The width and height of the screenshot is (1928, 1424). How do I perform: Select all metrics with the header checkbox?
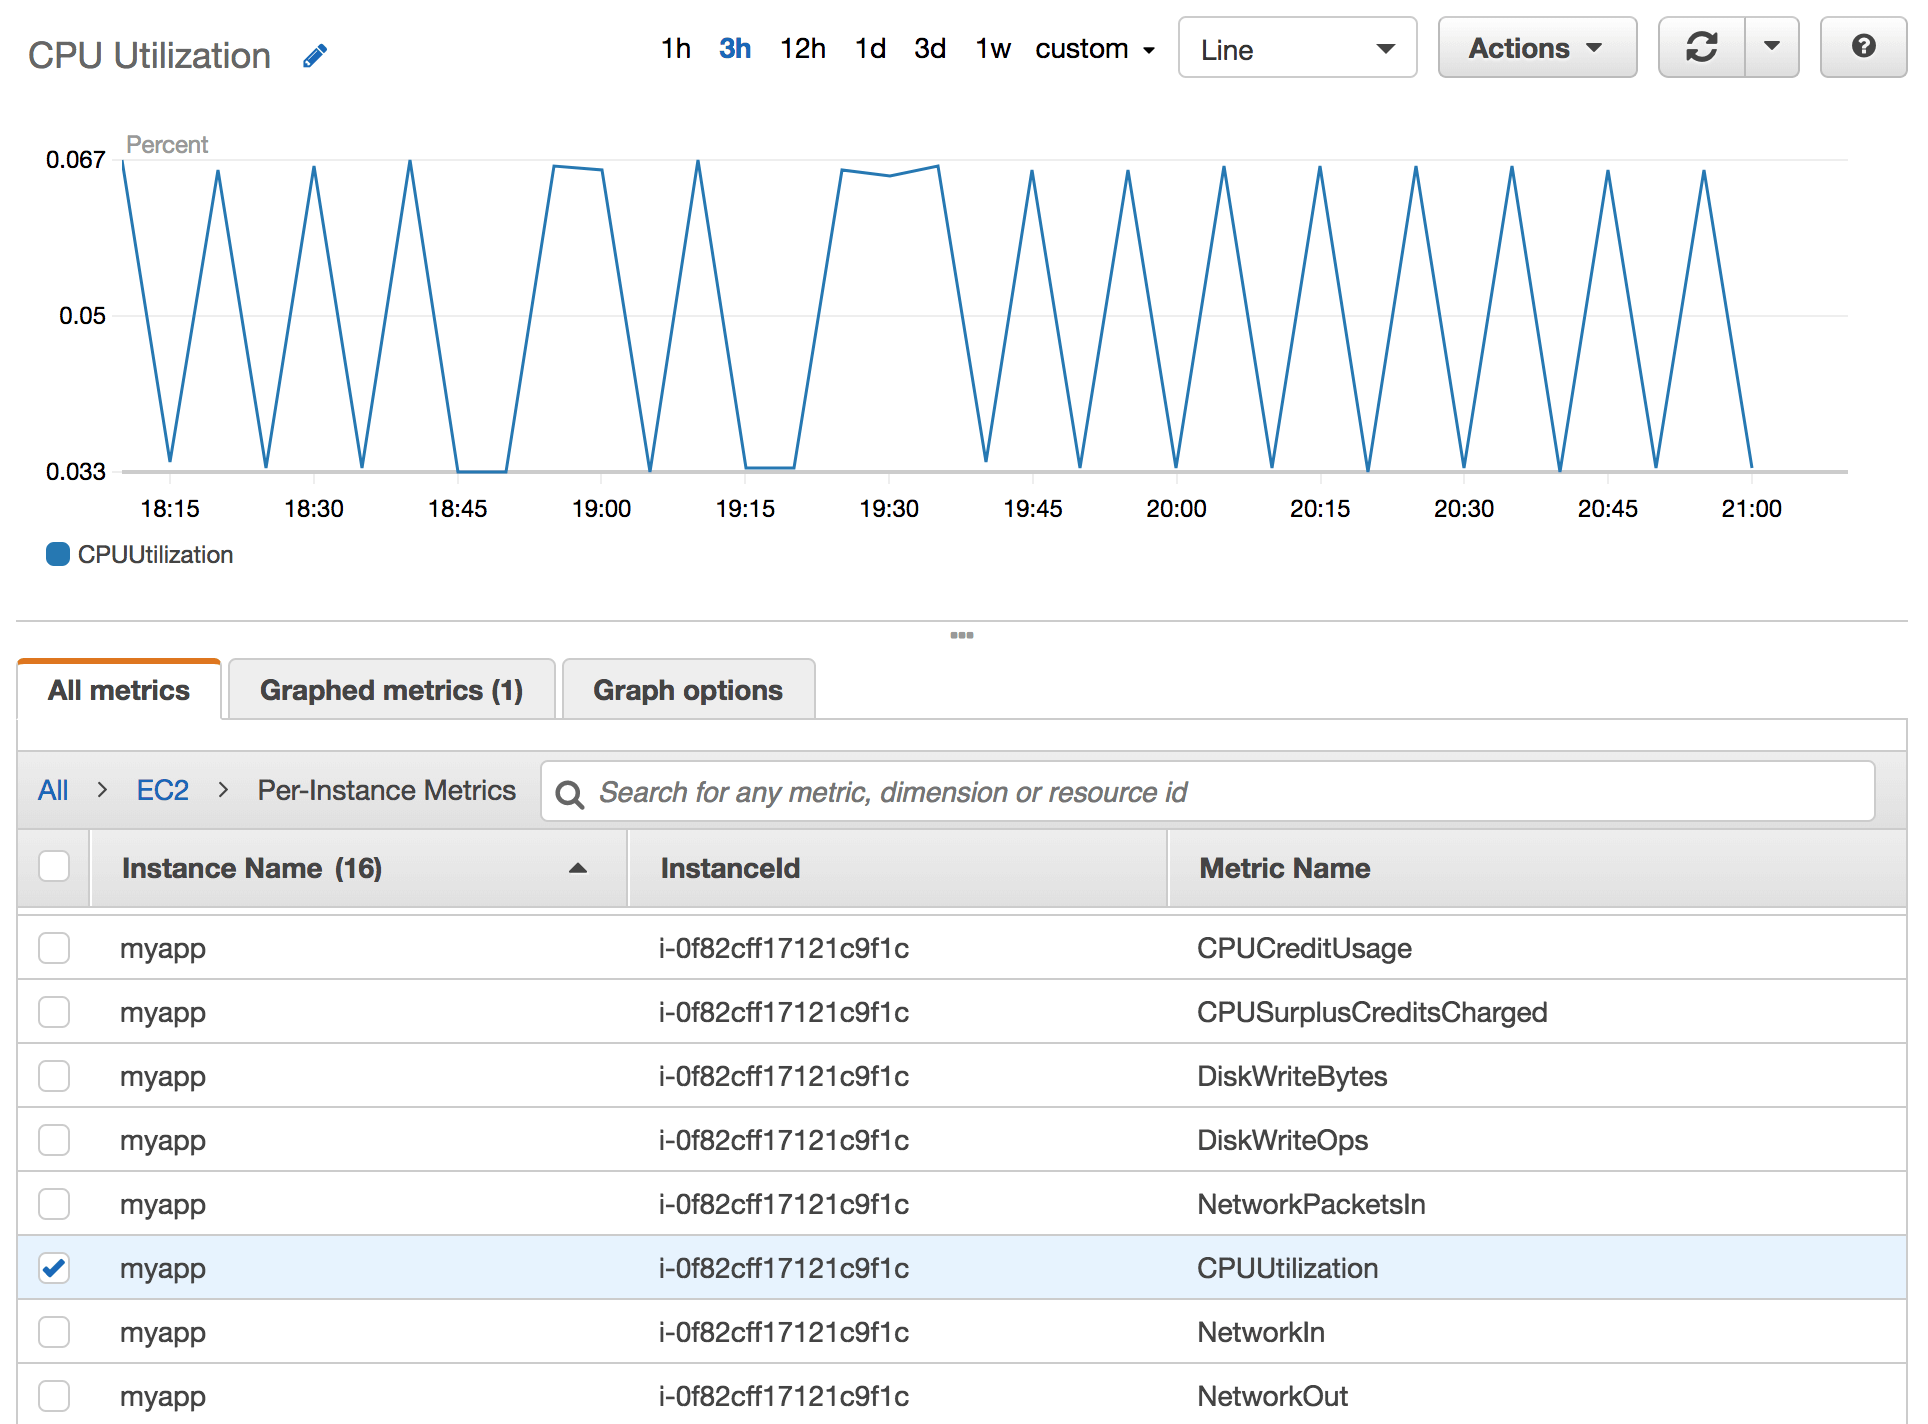pos(54,866)
